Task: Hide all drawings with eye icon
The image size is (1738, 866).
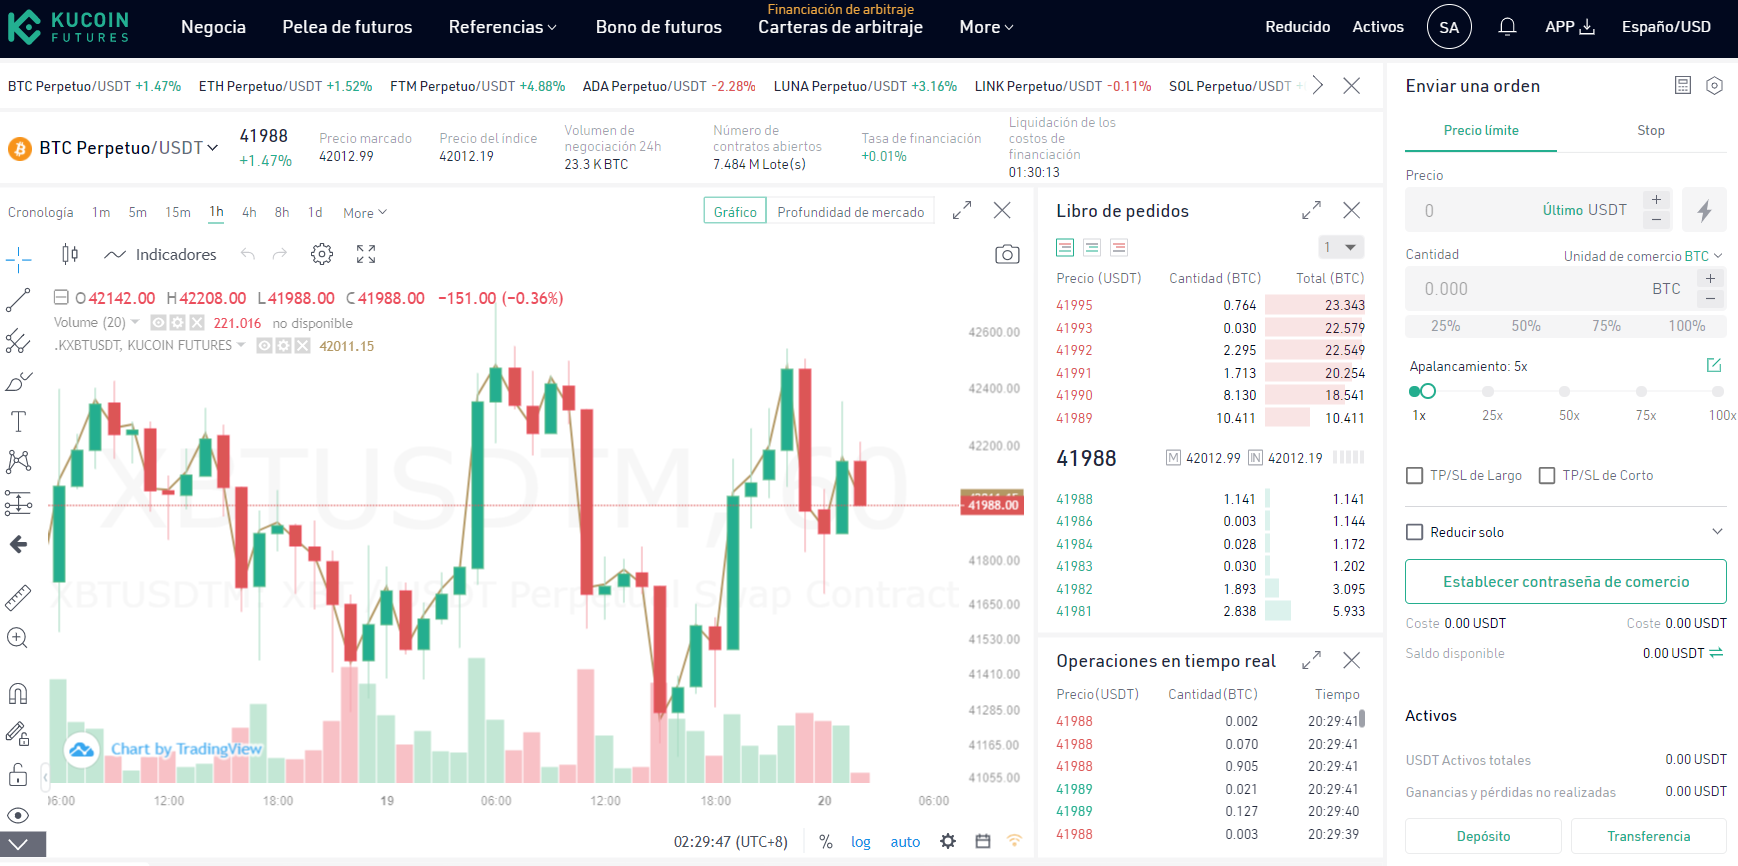Action: (x=18, y=815)
